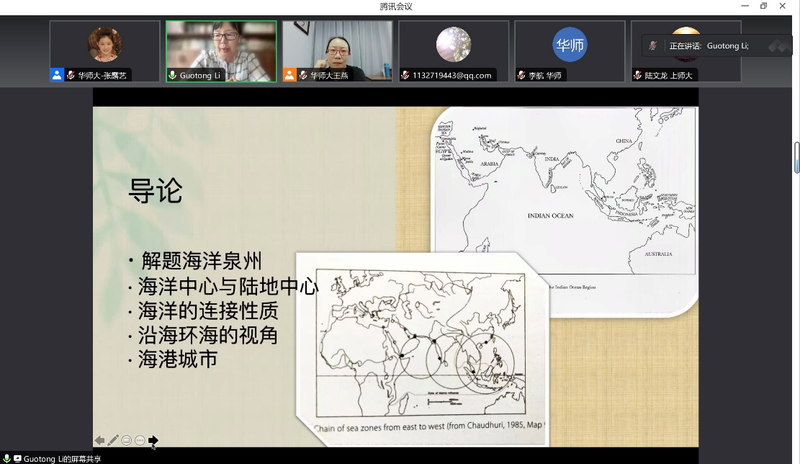This screenshot has height=464, width=800.
Task: Click the next slide black arrow
Action: [153, 440]
